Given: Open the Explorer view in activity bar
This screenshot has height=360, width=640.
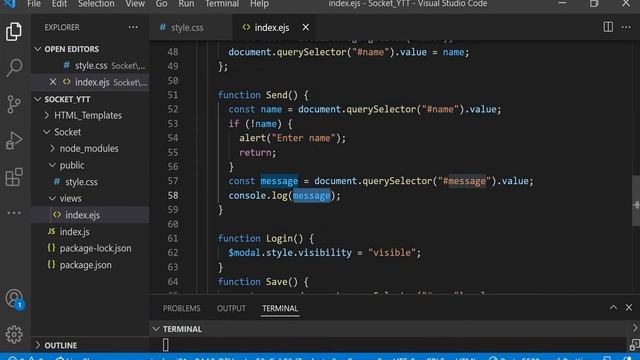Looking at the screenshot, I should coord(14,31).
